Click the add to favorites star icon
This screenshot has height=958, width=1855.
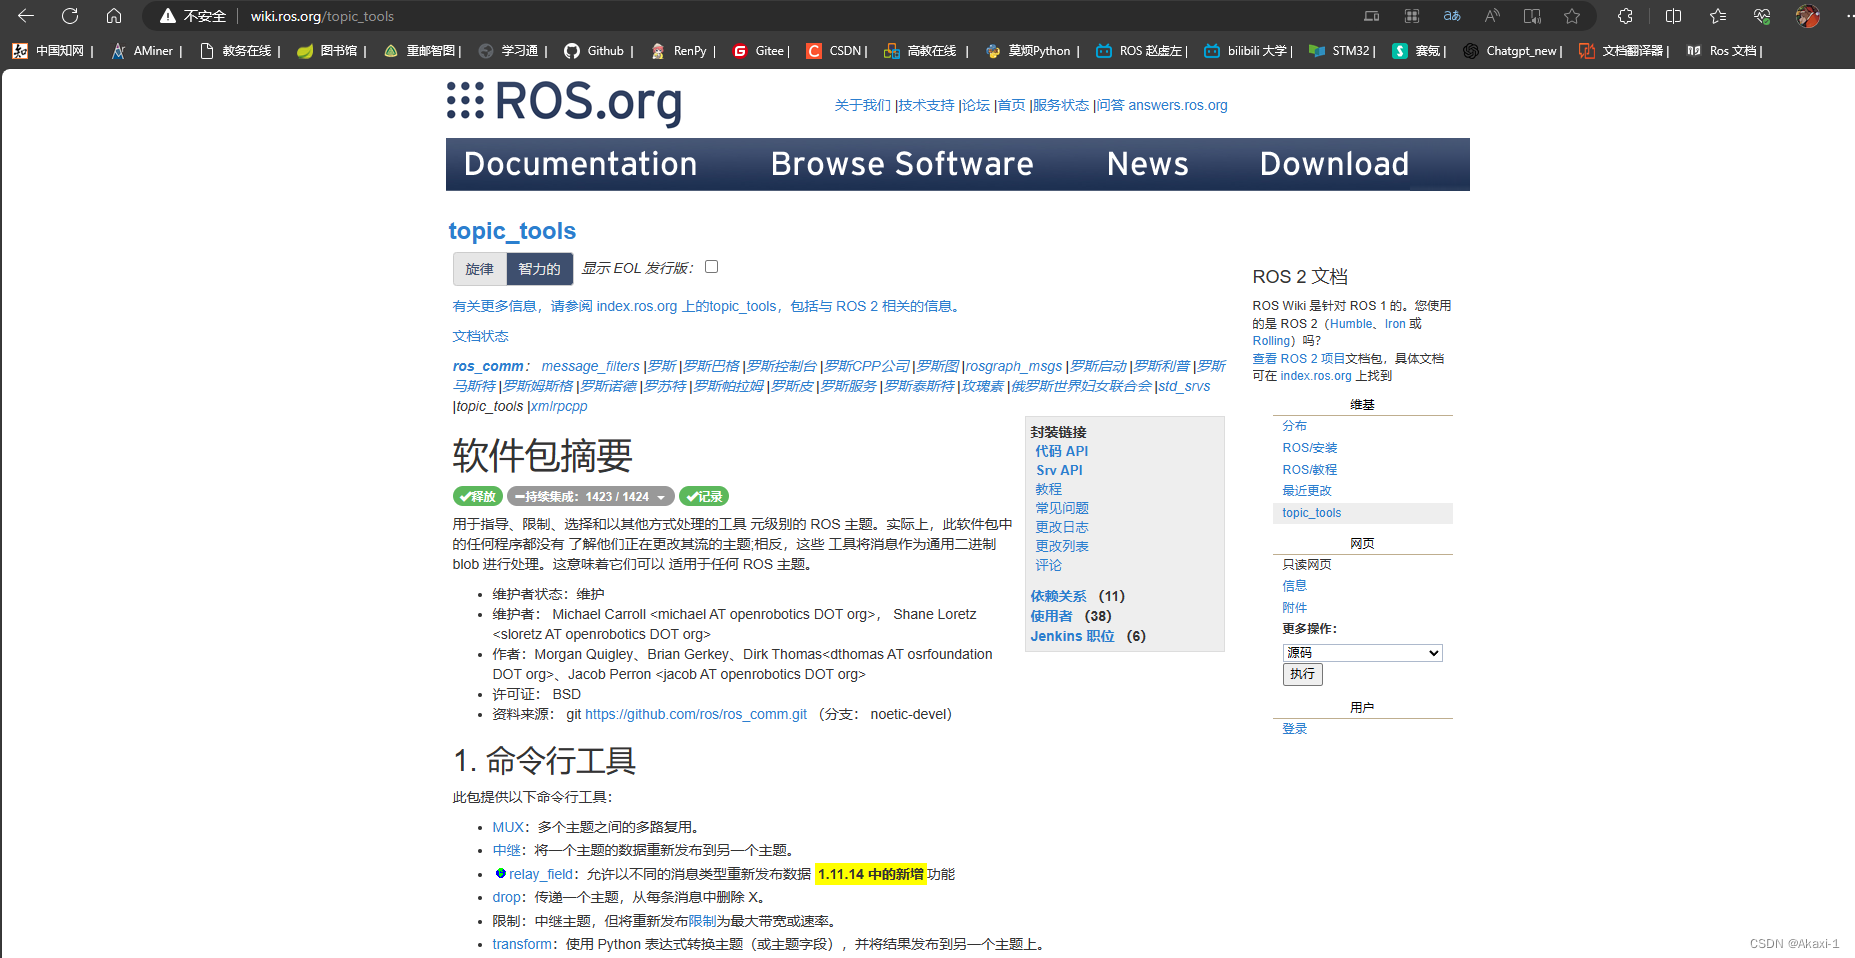pos(1572,16)
